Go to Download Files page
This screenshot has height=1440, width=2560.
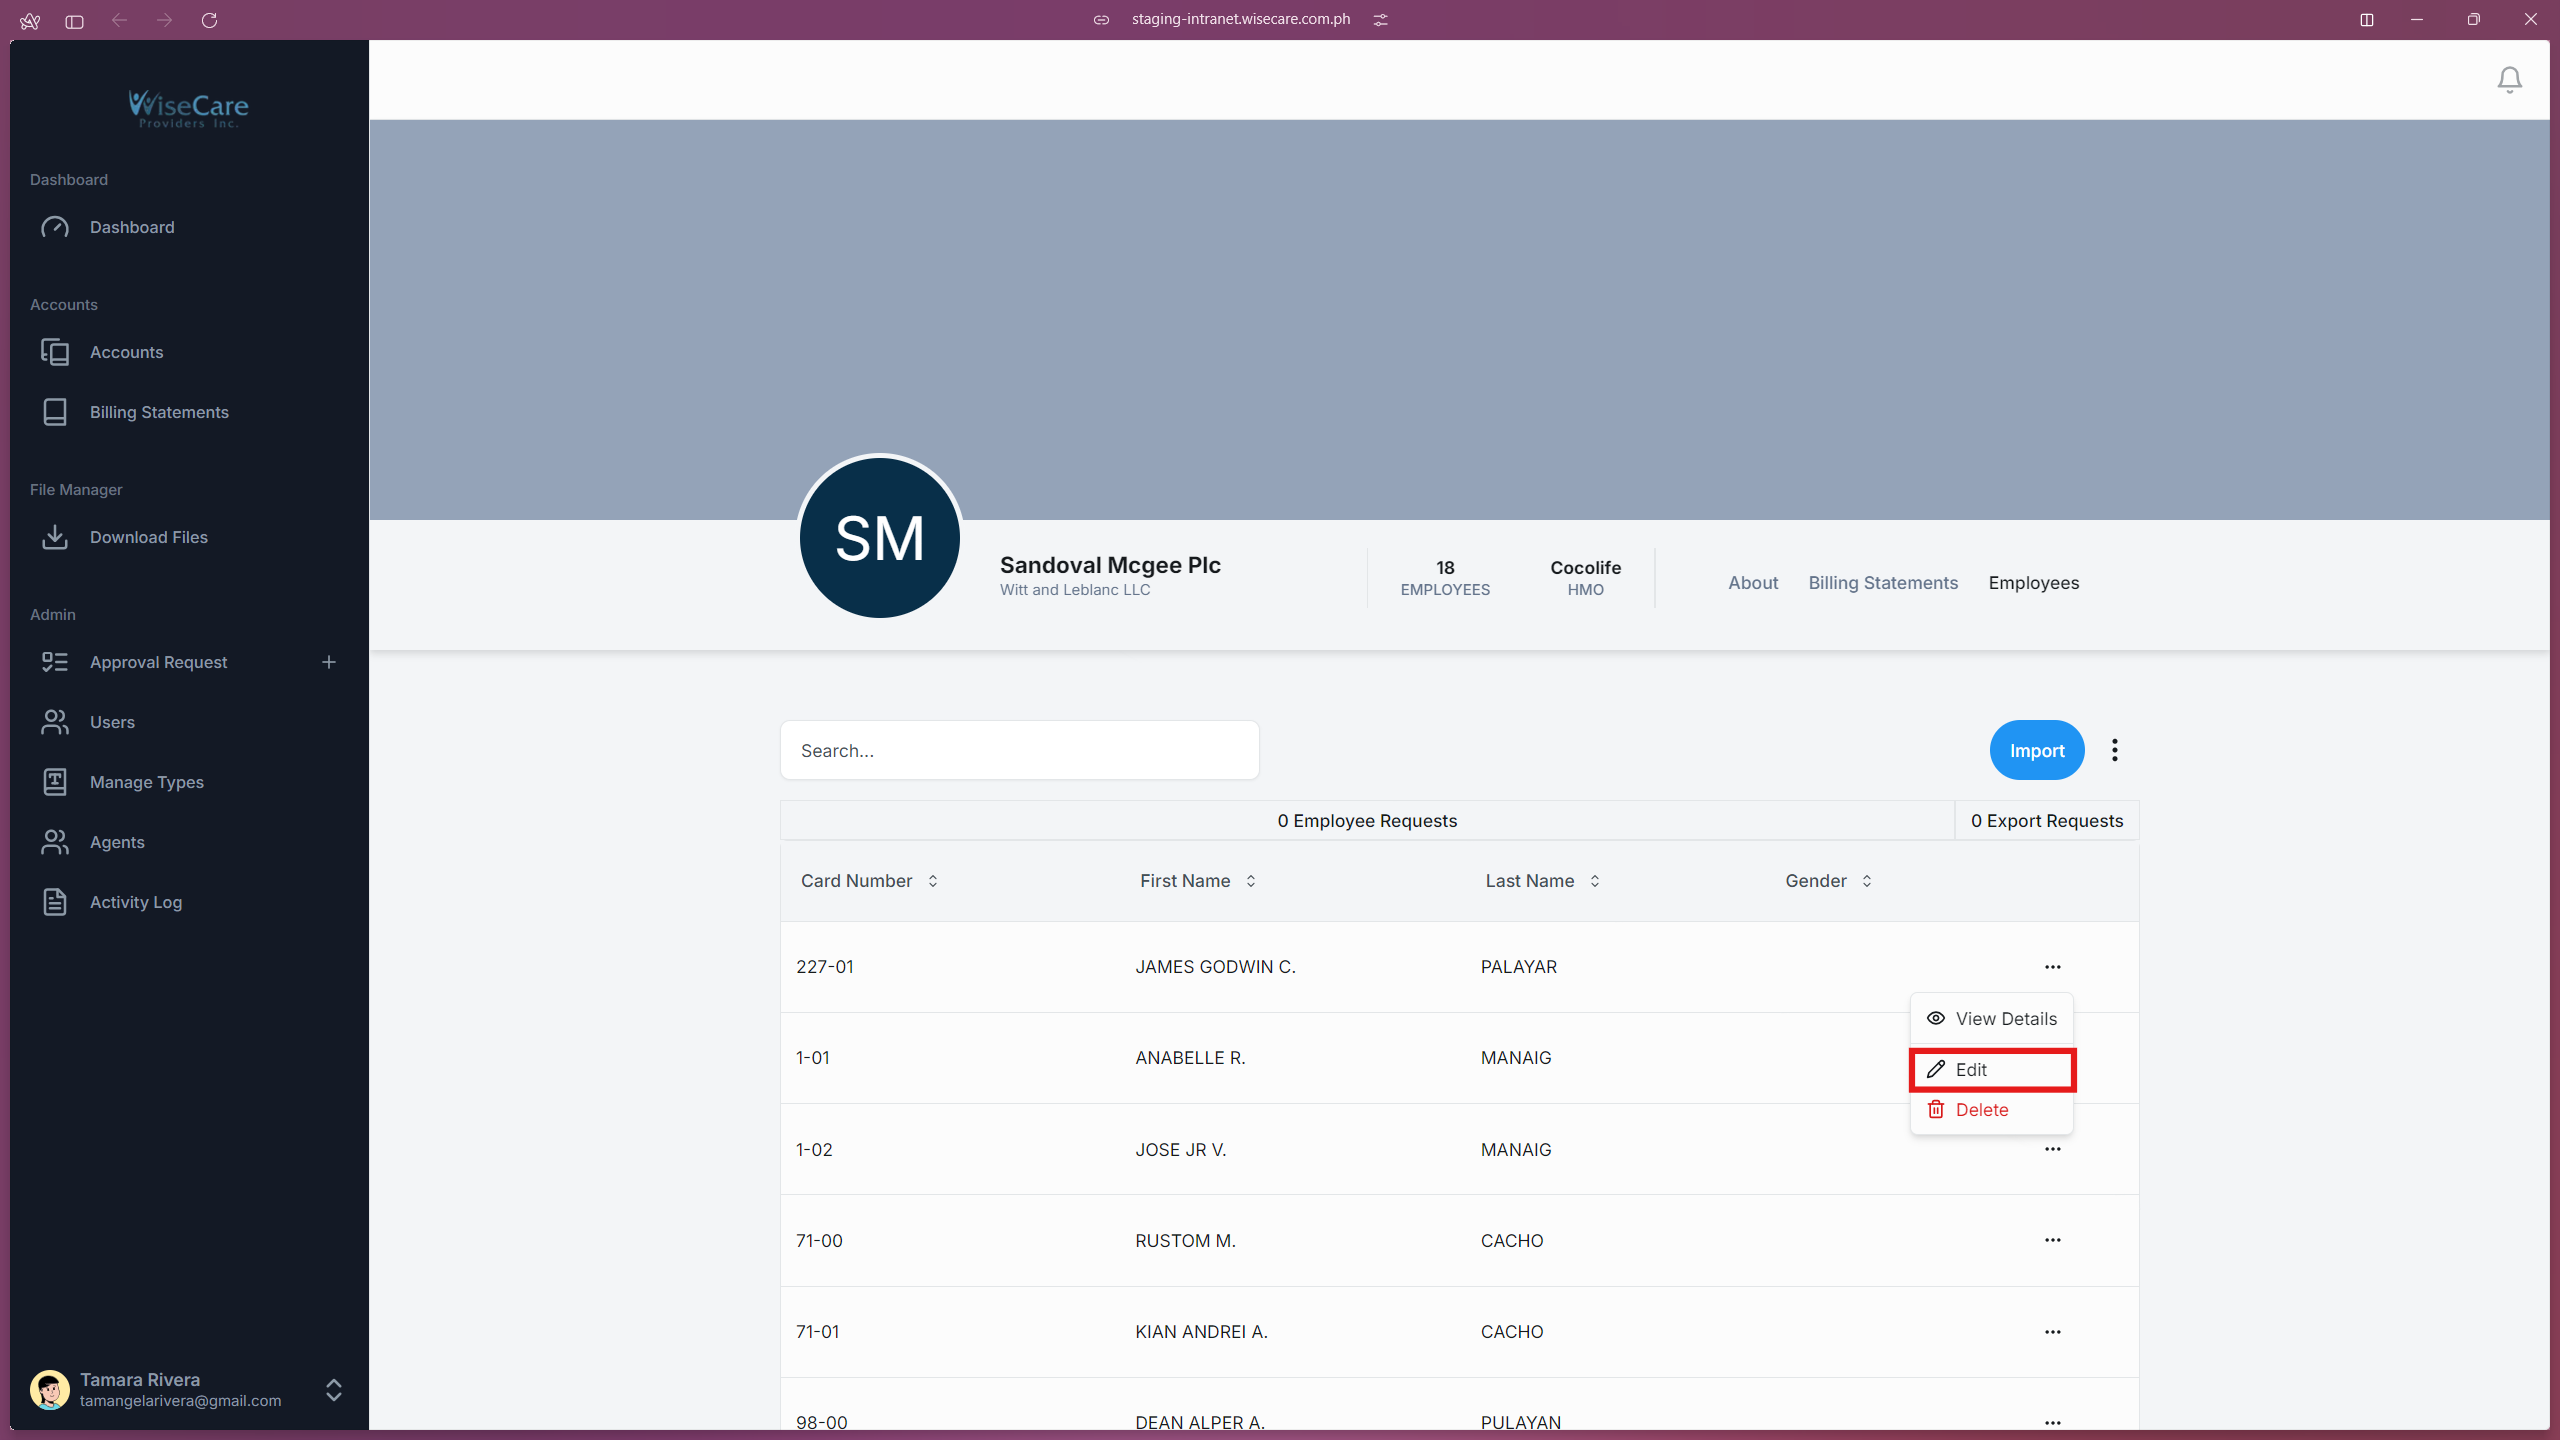coord(148,537)
